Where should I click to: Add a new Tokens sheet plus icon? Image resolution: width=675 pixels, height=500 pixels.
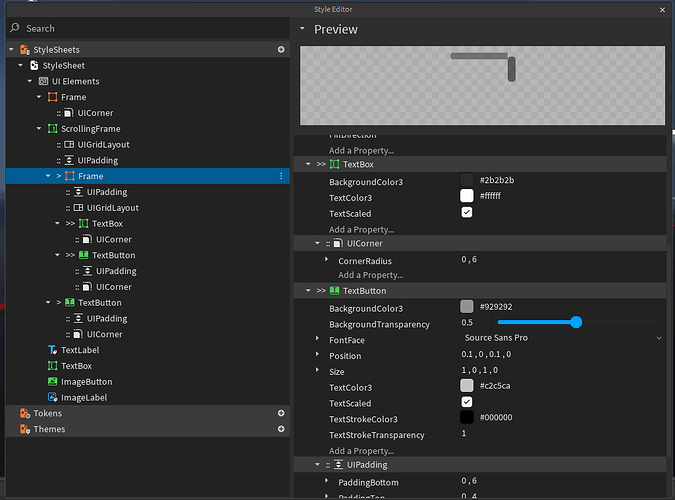point(281,413)
